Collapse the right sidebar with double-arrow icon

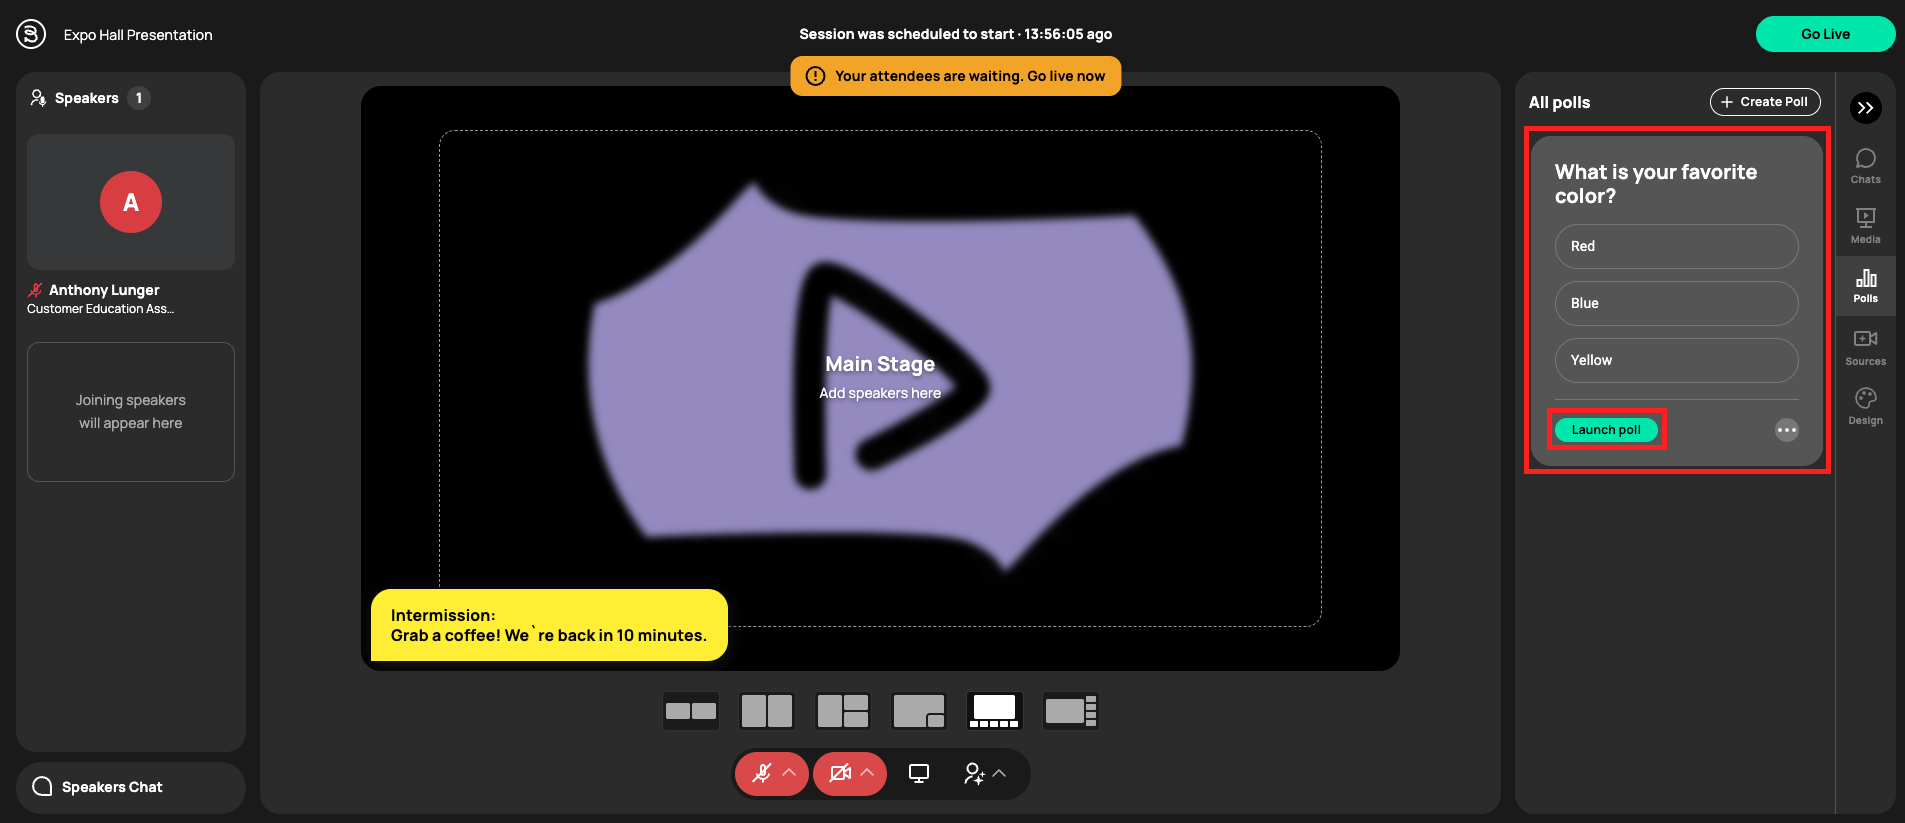(x=1865, y=108)
